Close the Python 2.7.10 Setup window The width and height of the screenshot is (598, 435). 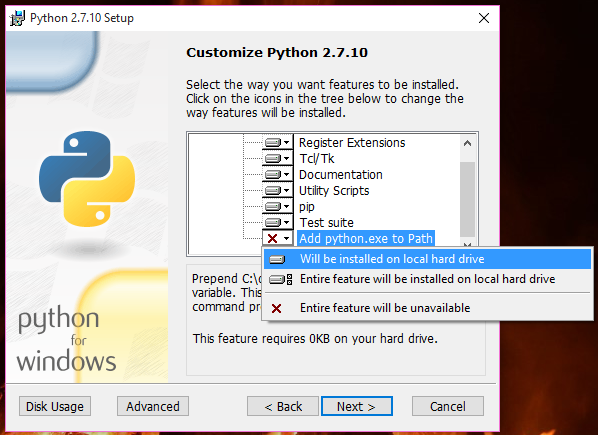coord(484,18)
